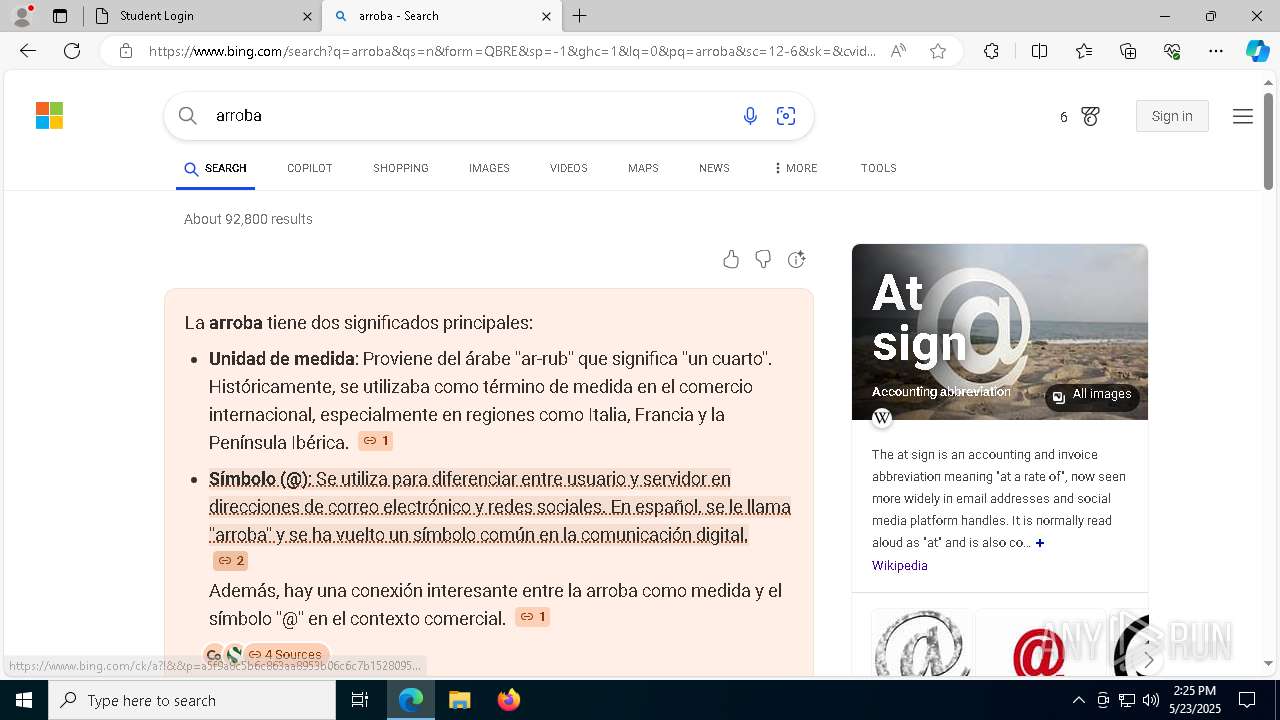Image resolution: width=1280 pixels, height=720 pixels.
Task: Open All images on At sign card
Action: [1092, 394]
